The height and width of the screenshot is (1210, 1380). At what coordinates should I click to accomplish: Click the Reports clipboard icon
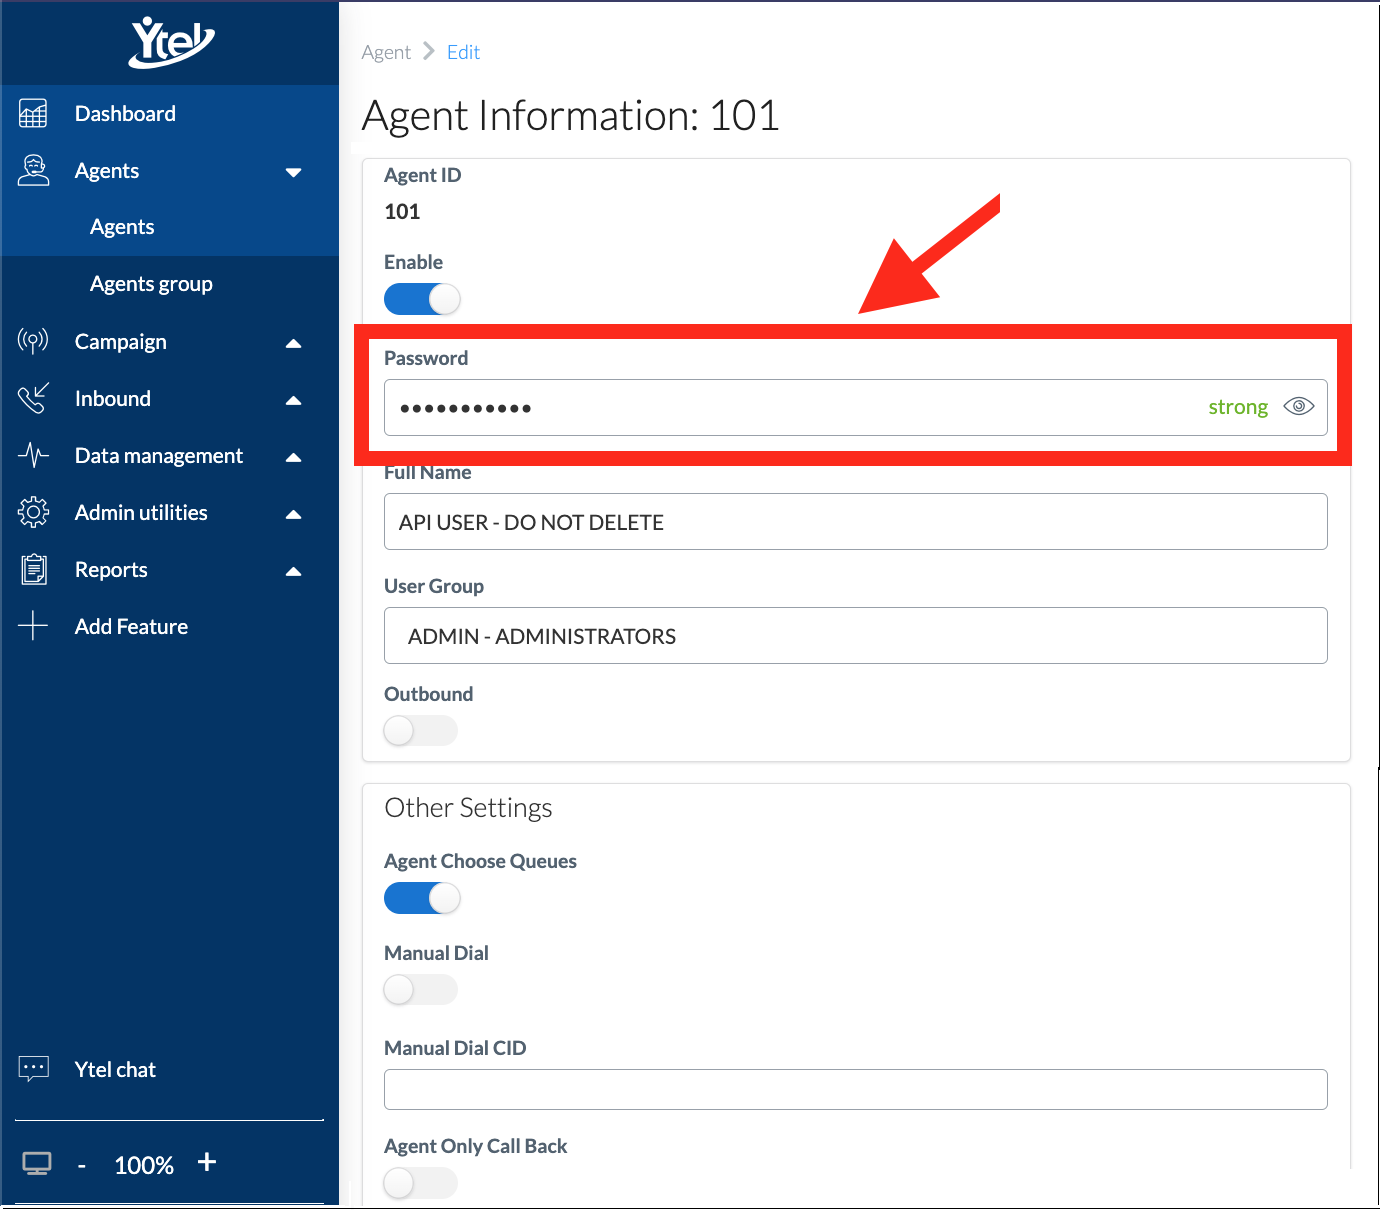[34, 569]
